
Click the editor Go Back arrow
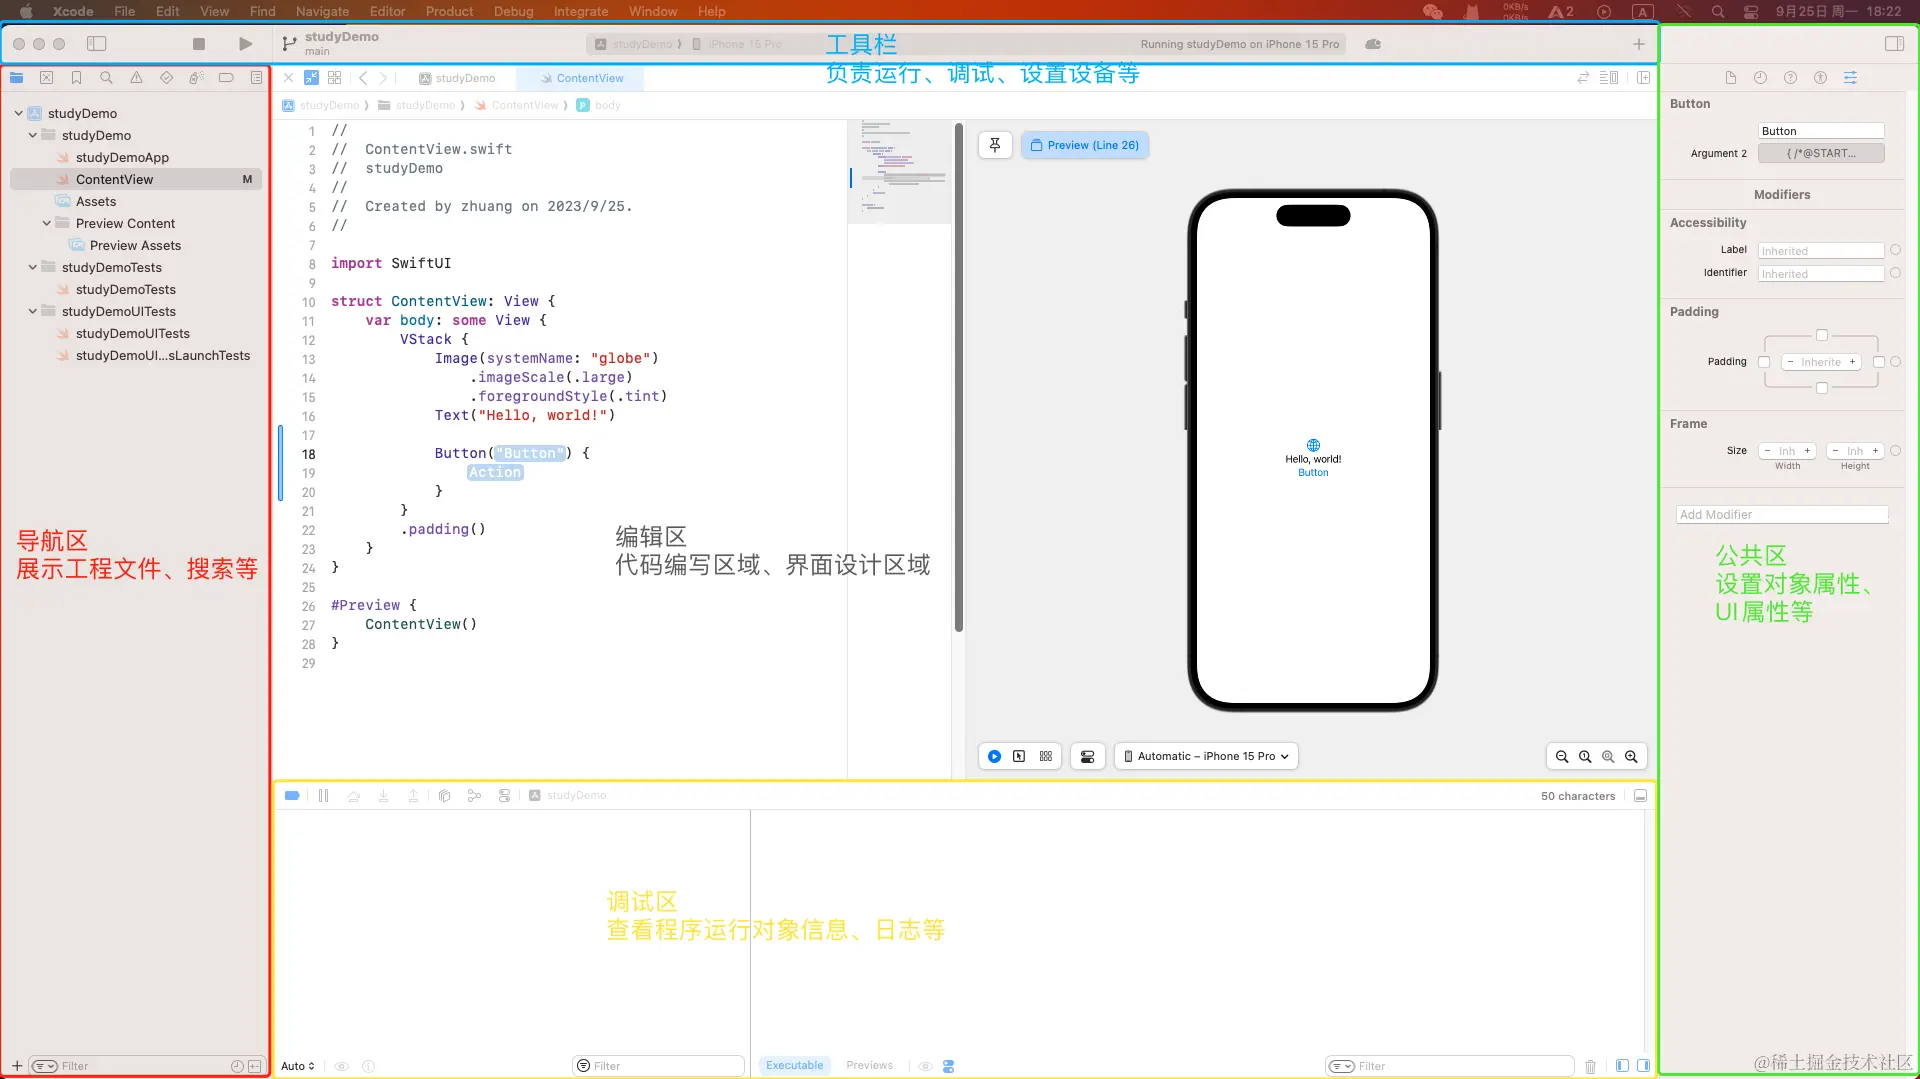(363, 78)
